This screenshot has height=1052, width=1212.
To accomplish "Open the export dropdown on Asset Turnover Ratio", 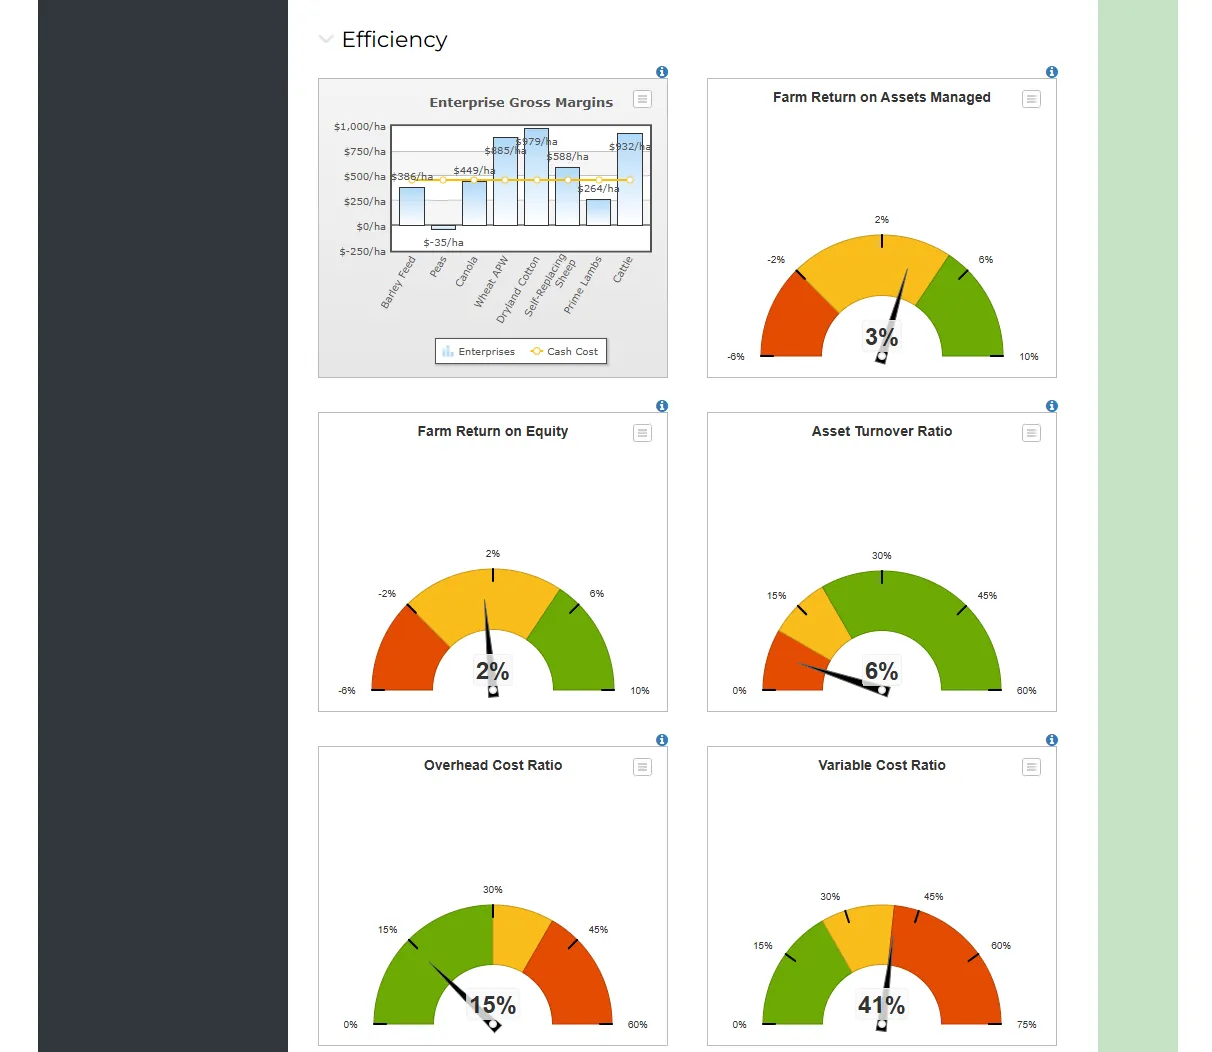I will [1031, 433].
